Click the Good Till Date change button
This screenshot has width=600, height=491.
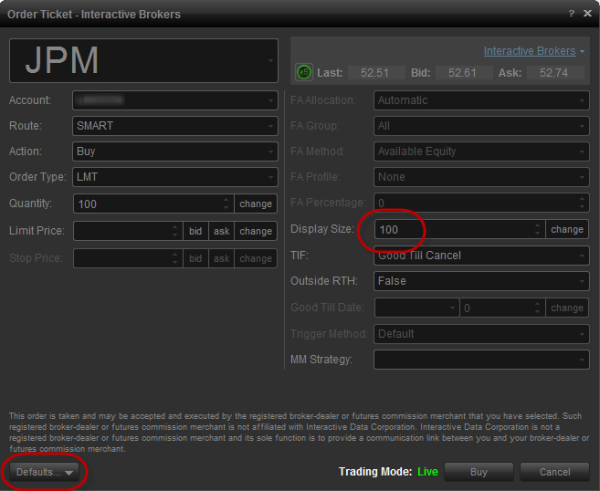point(567,308)
